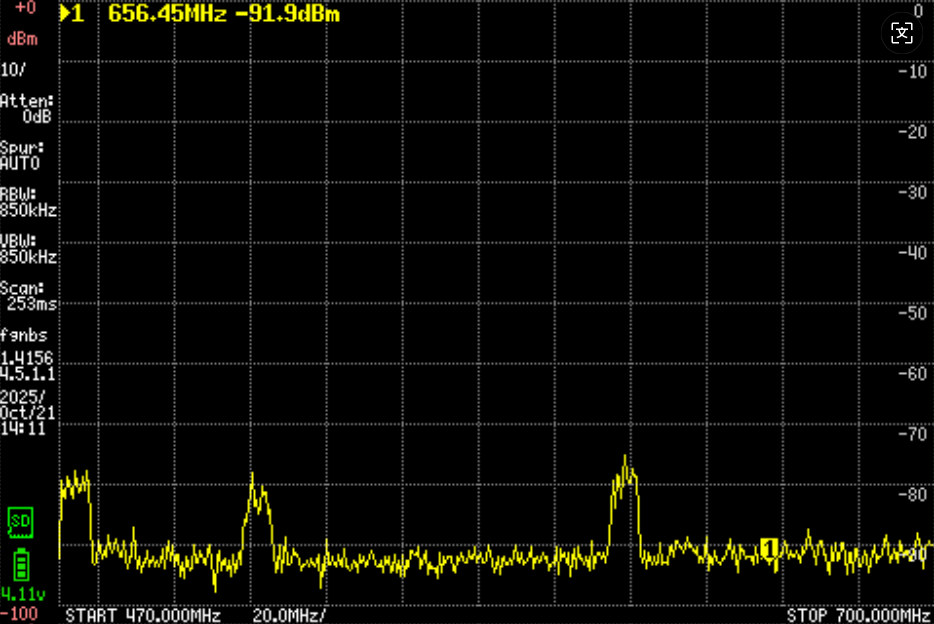Click the translate icon in top-right corner
This screenshot has height=624, width=934.
tap(902, 33)
